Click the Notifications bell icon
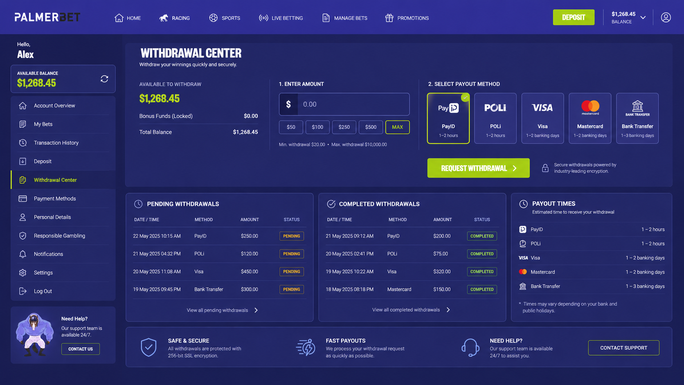Screen dimensions: 684x385 [23, 254]
